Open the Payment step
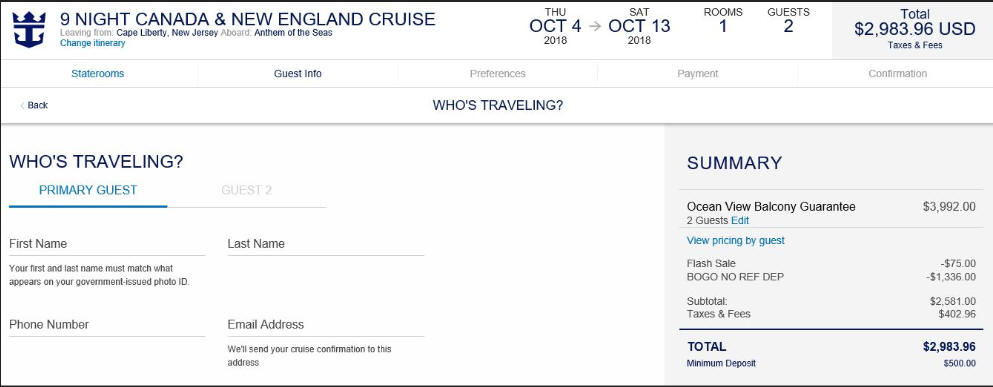The image size is (993, 387). coord(698,73)
